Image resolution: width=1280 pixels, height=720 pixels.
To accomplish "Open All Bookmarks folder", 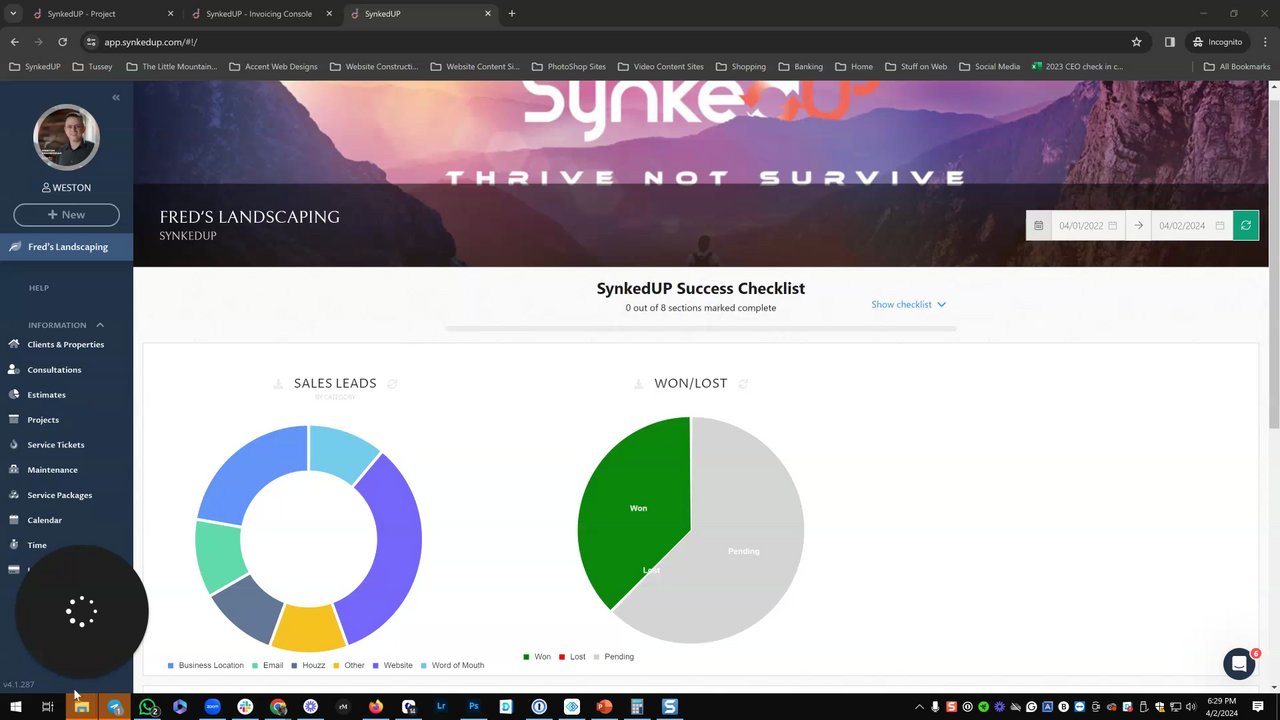I will click(x=1237, y=66).
